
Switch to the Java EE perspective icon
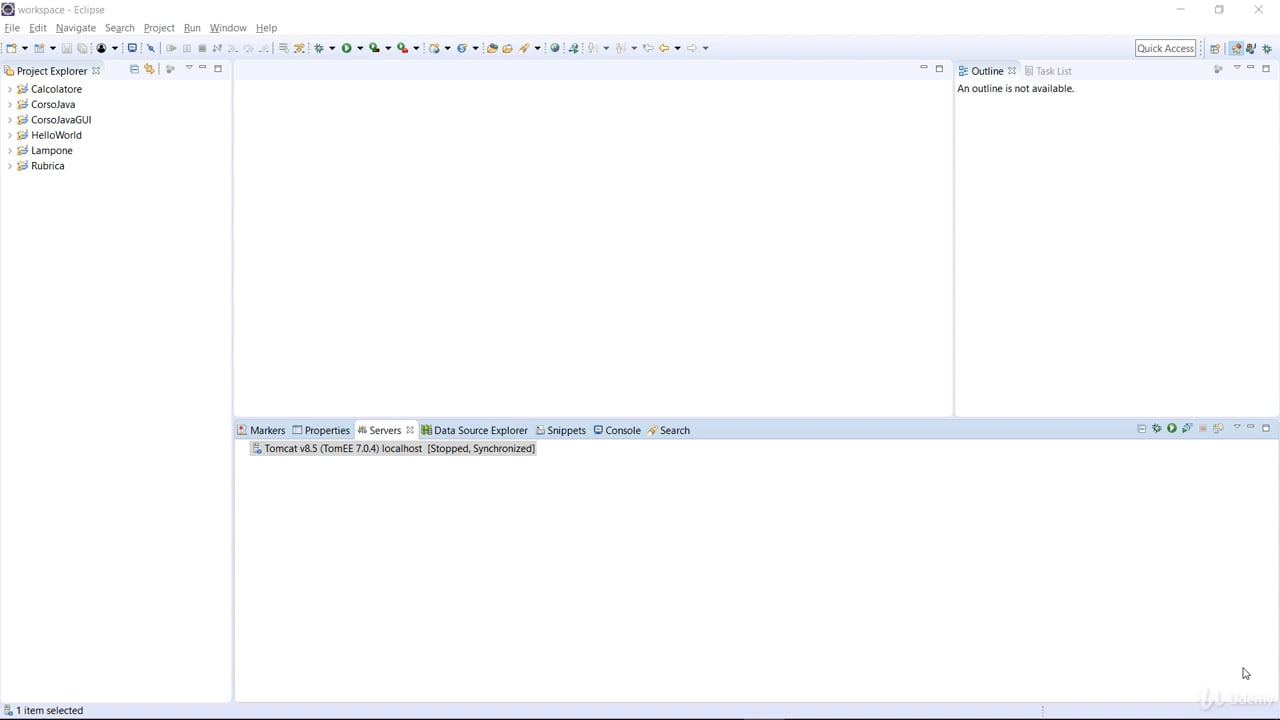click(1236, 48)
